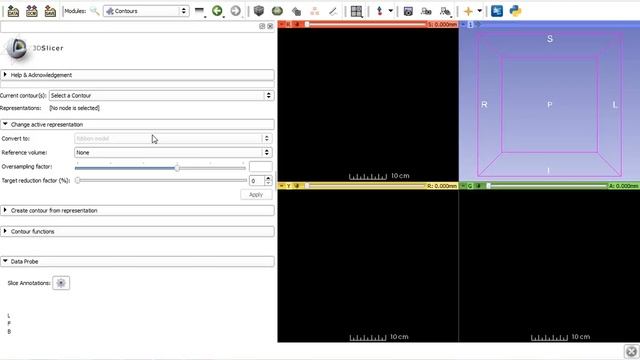This screenshot has height=360, width=640.
Task: Click the green slice link views icon
Action: coord(478,186)
